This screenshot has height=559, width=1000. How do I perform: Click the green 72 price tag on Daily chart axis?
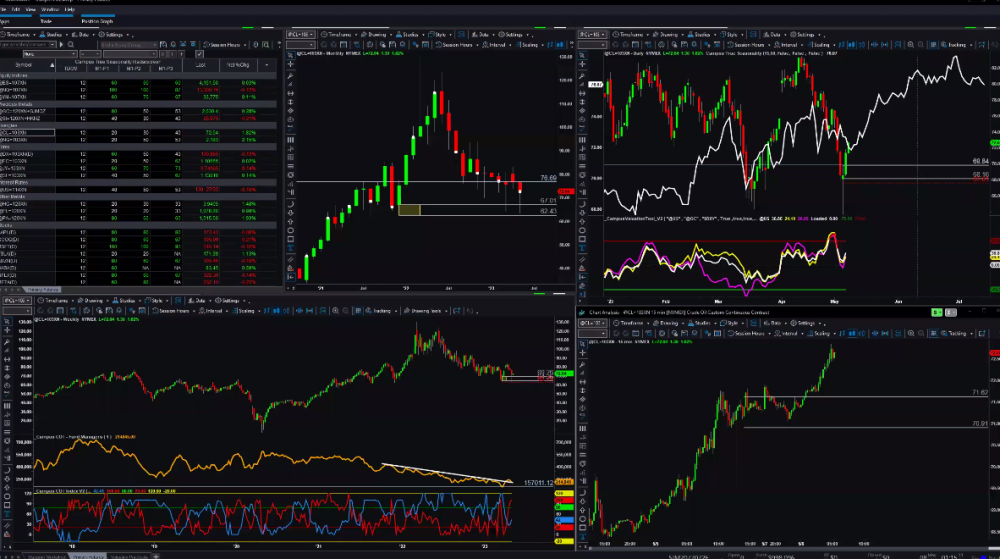point(994,142)
